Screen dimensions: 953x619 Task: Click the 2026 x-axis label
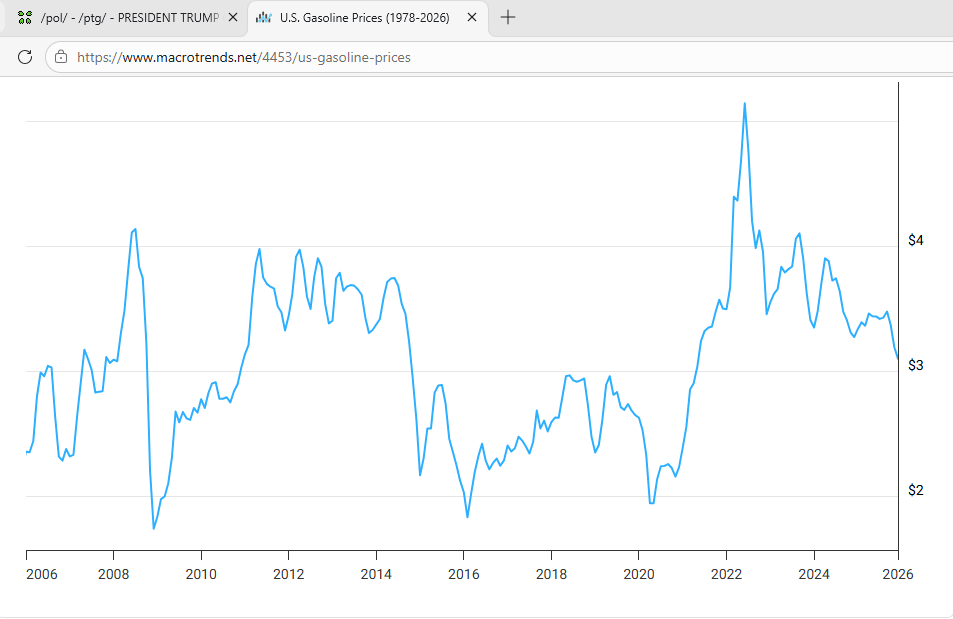(x=898, y=574)
